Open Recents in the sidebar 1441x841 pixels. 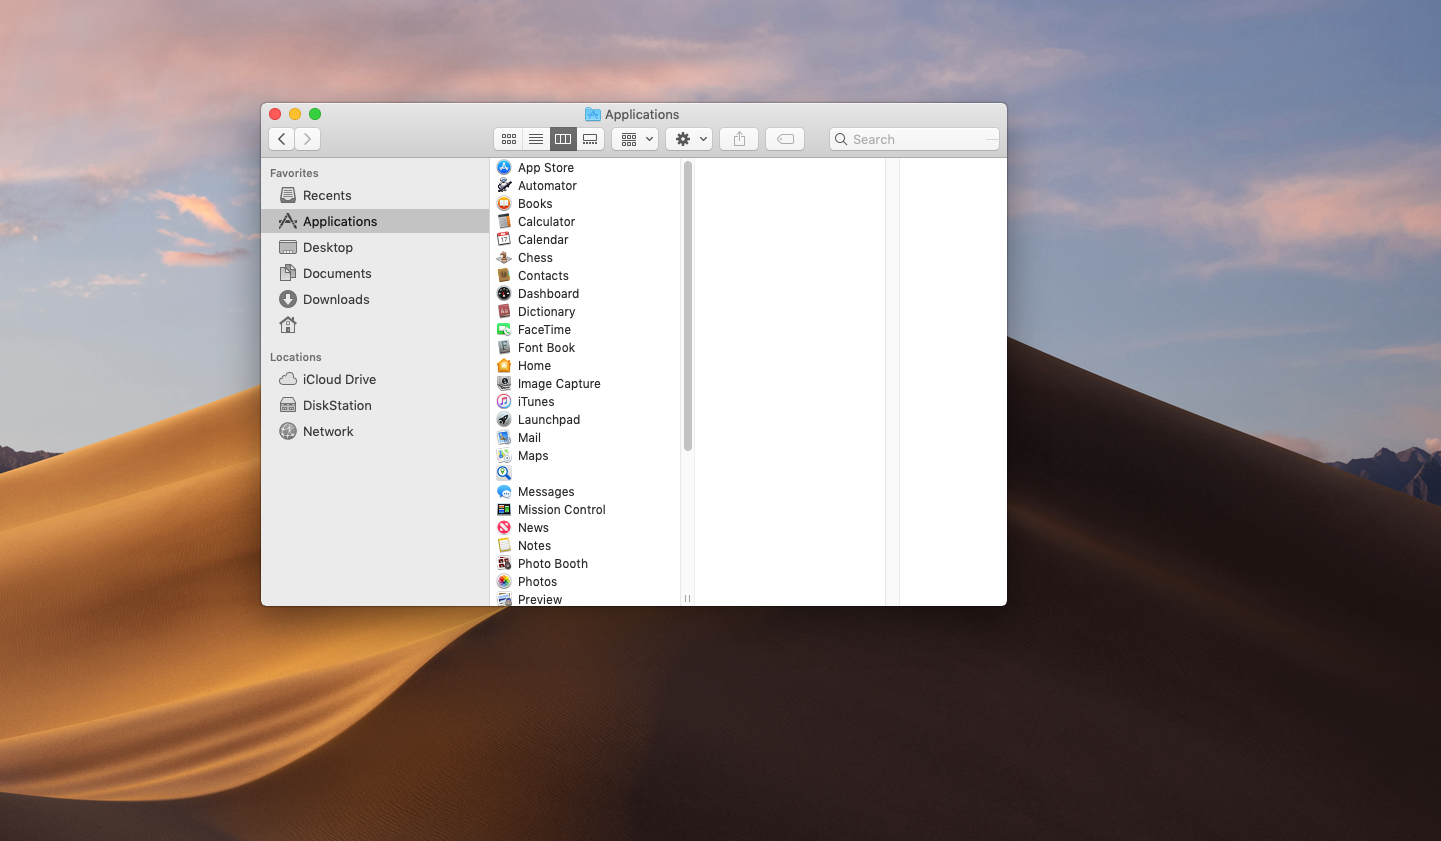[327, 196]
